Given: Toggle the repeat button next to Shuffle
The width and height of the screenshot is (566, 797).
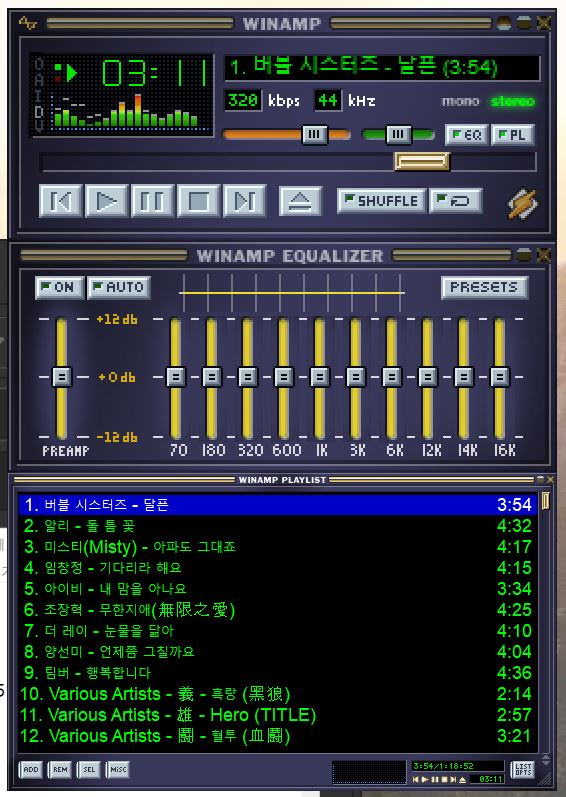Looking at the screenshot, I should click(456, 201).
